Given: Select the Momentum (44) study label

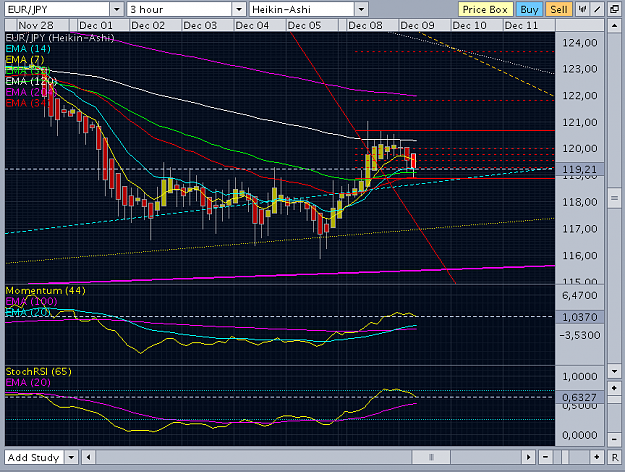Looking at the screenshot, I should pyautogui.click(x=45, y=290).
